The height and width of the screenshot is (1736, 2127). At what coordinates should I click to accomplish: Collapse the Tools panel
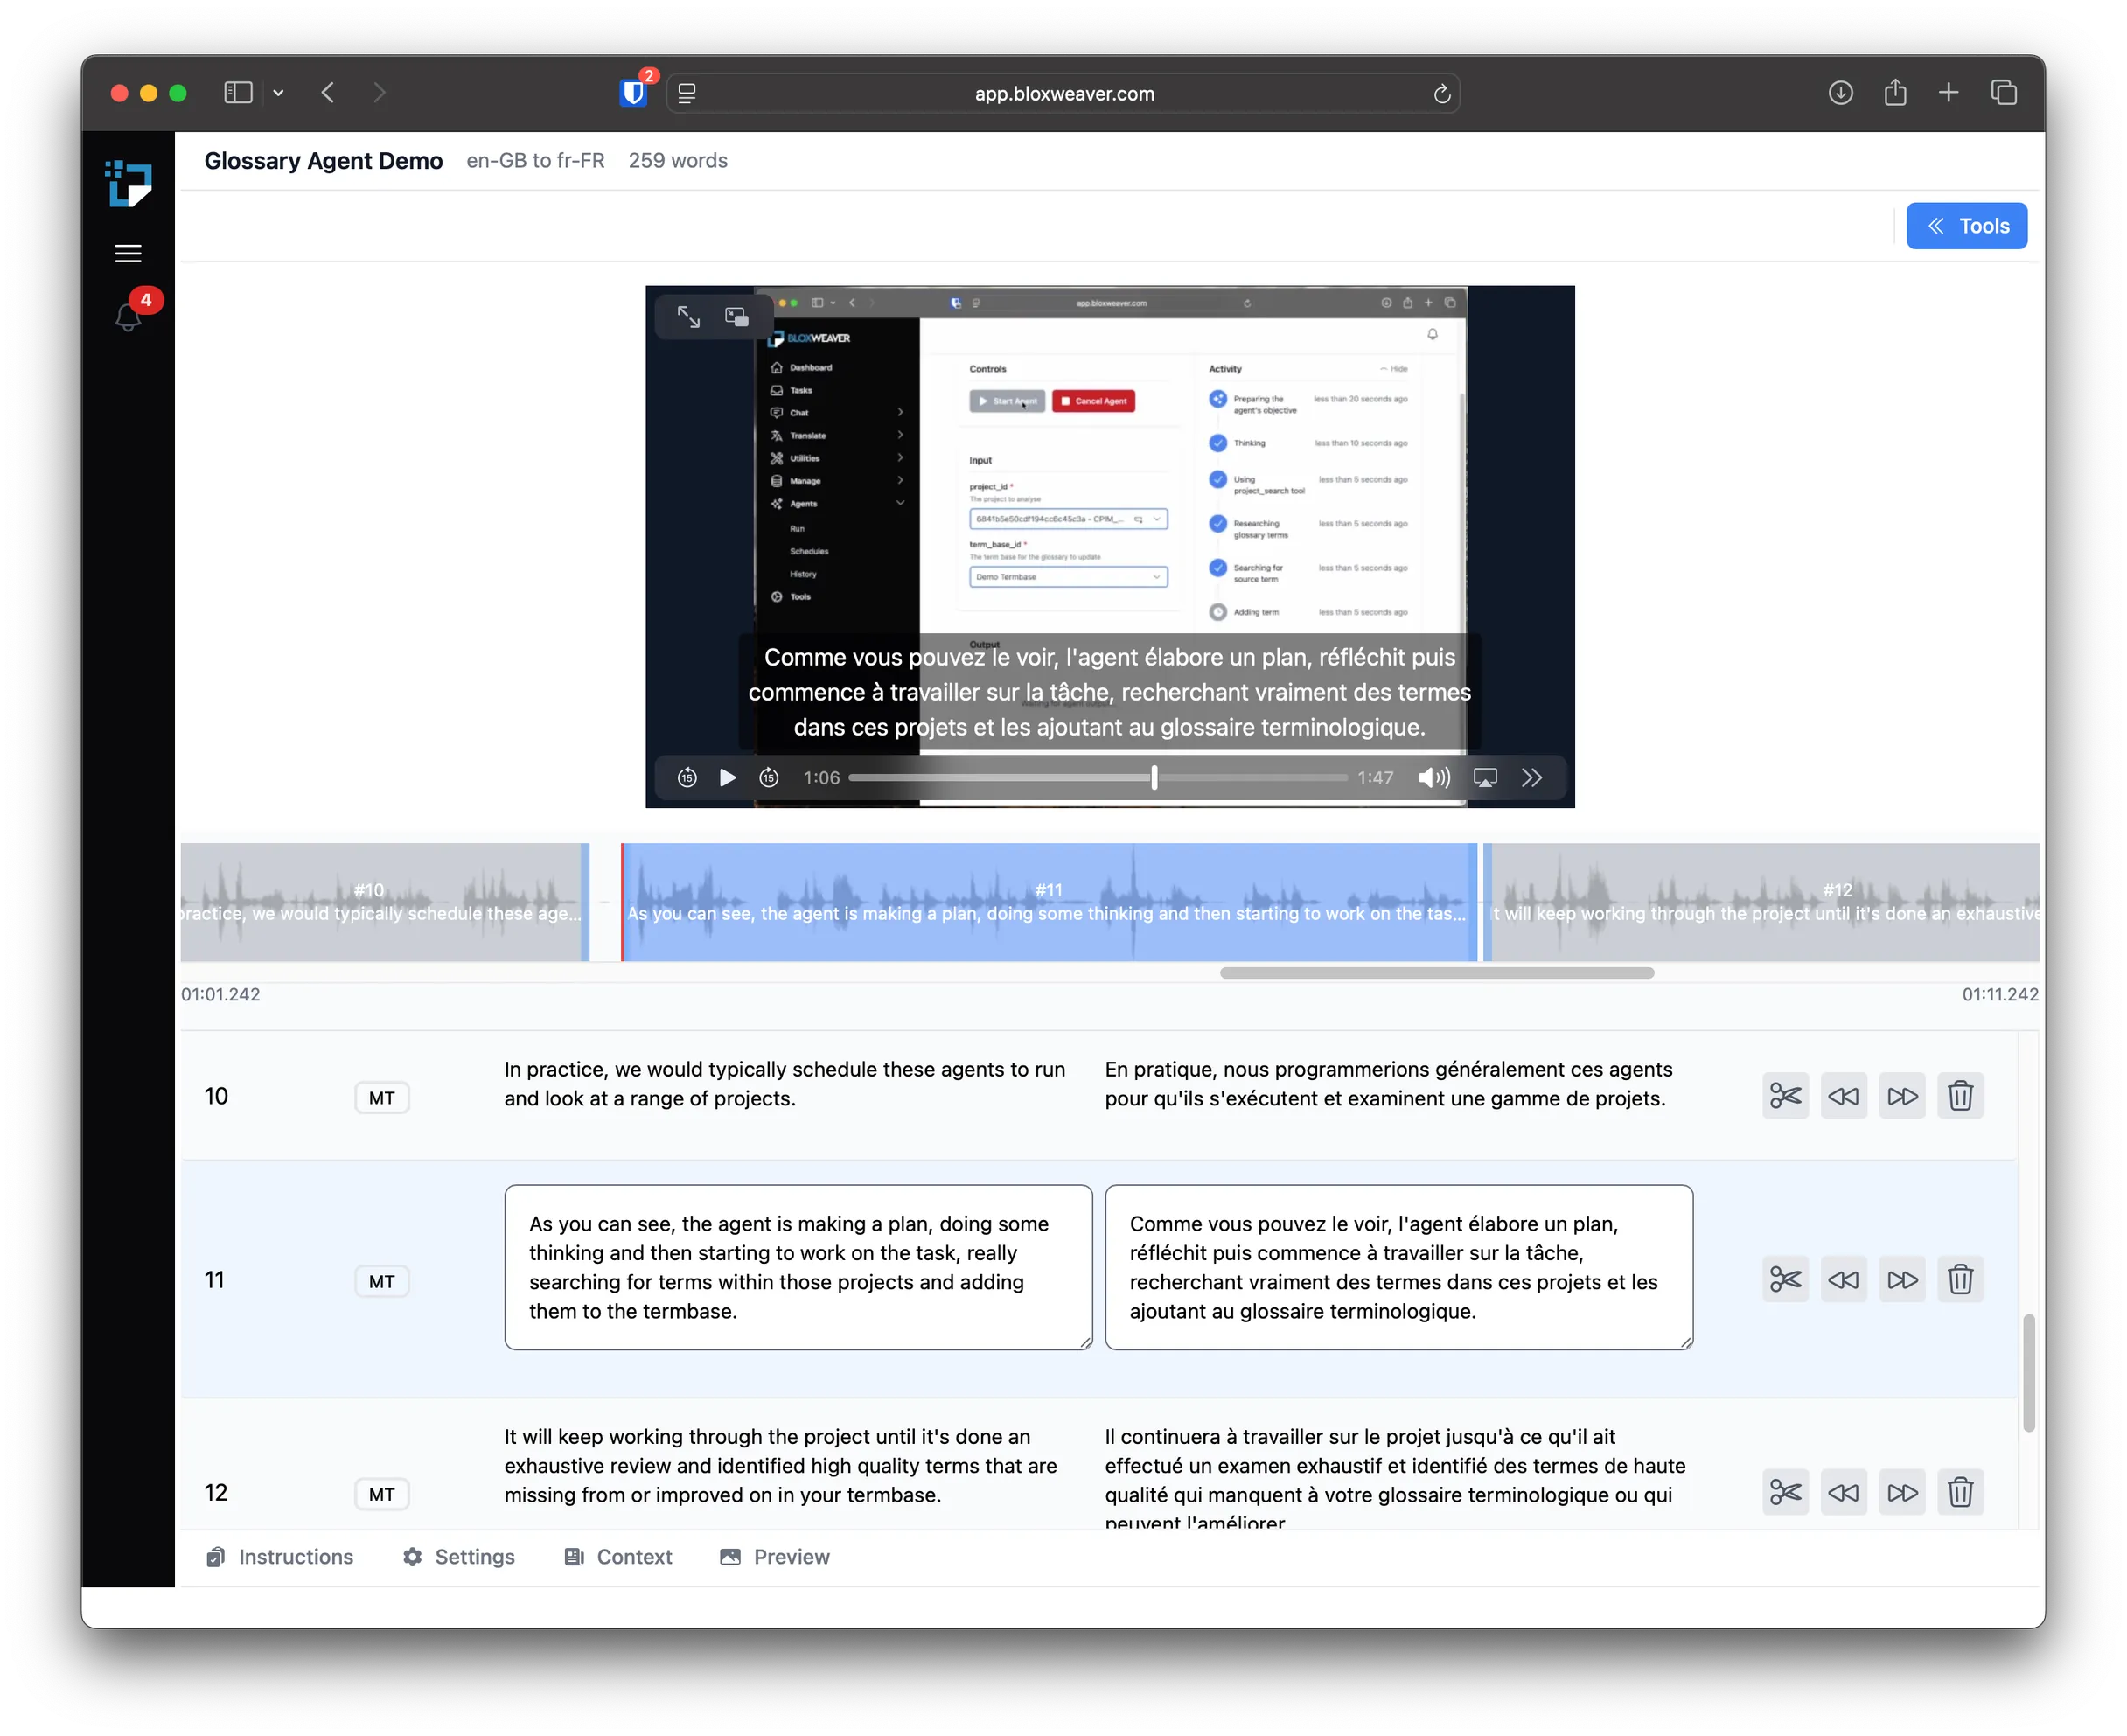(x=1966, y=225)
